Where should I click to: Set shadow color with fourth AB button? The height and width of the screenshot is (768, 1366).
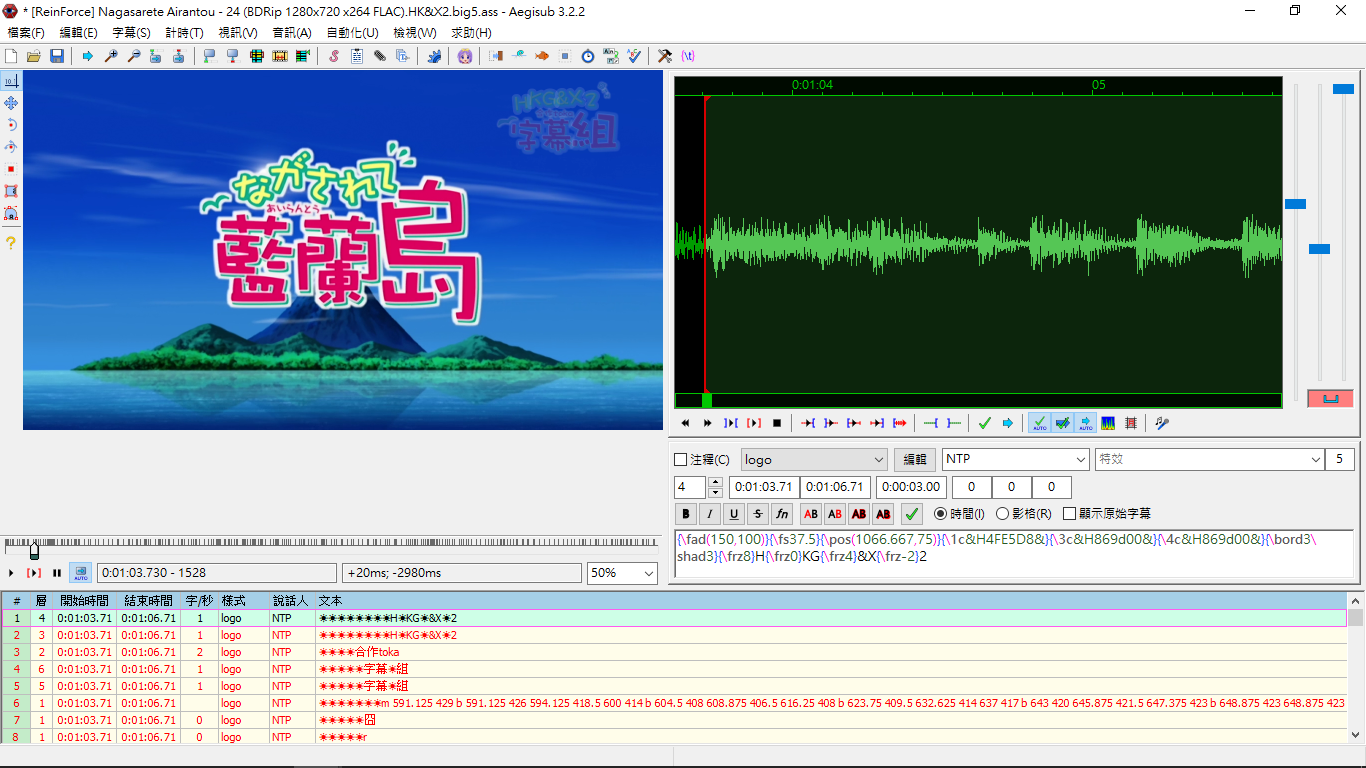pos(883,514)
